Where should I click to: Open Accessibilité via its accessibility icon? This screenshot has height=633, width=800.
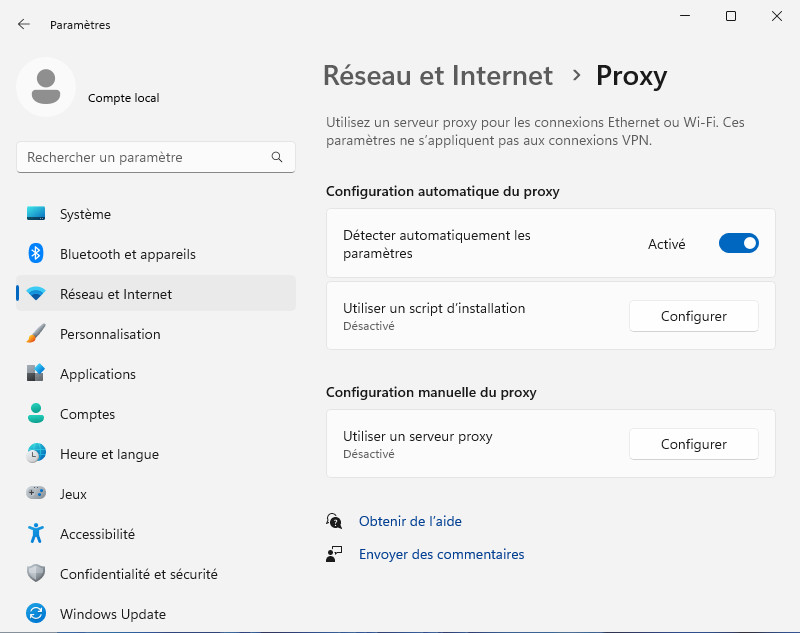[x=33, y=534]
